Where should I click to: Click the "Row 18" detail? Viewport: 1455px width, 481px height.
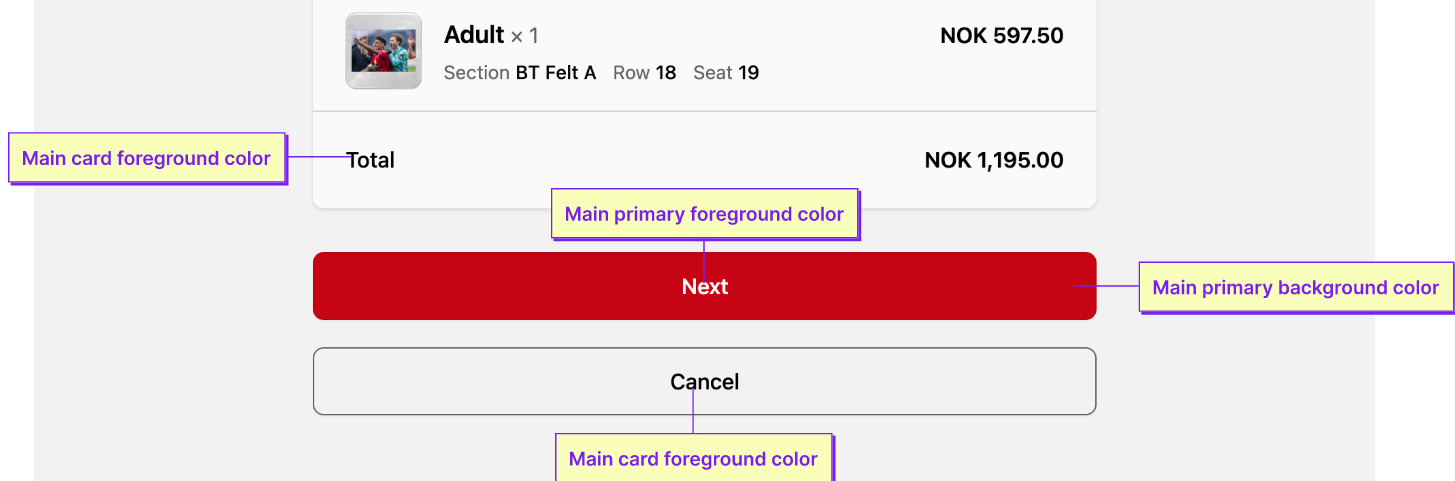pyautogui.click(x=644, y=73)
